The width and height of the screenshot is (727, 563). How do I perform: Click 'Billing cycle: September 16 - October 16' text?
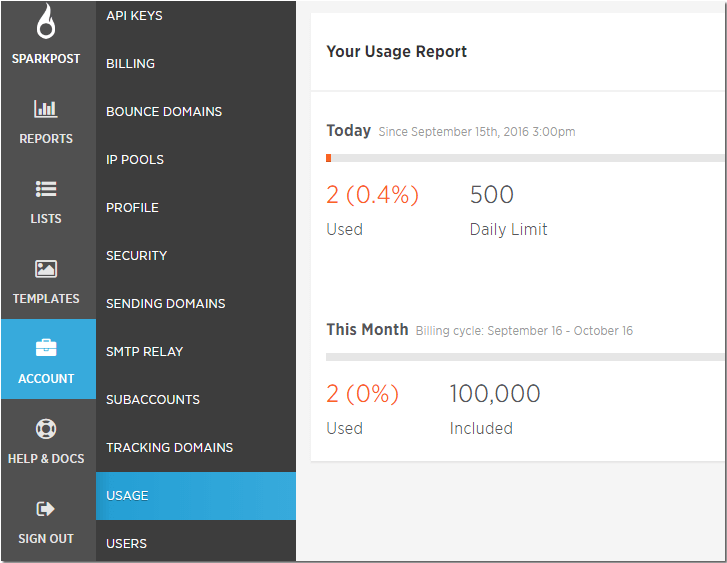pos(524,331)
